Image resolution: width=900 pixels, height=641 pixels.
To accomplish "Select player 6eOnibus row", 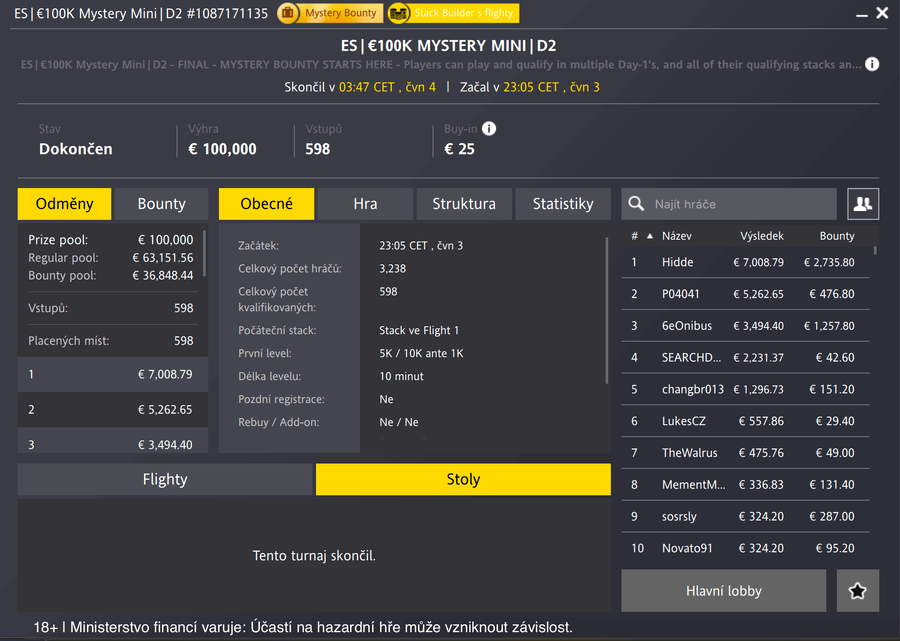I will click(x=745, y=326).
